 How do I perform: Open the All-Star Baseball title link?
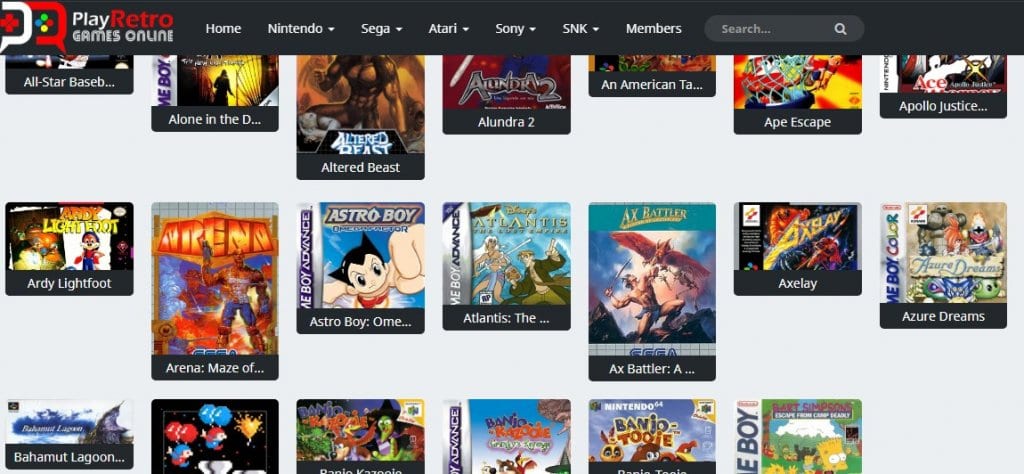(x=69, y=82)
